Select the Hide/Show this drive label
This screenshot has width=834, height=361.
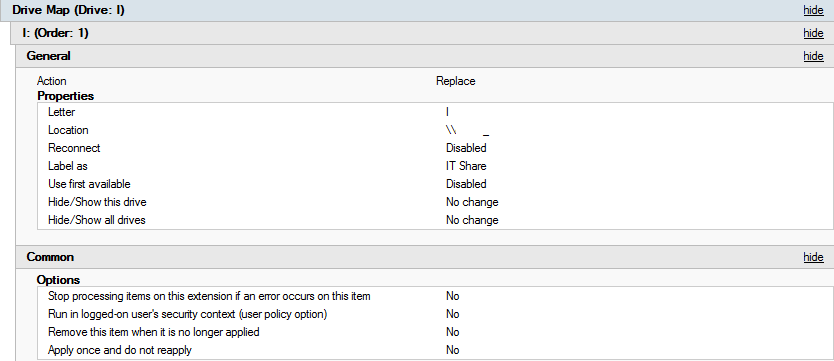[97, 202]
